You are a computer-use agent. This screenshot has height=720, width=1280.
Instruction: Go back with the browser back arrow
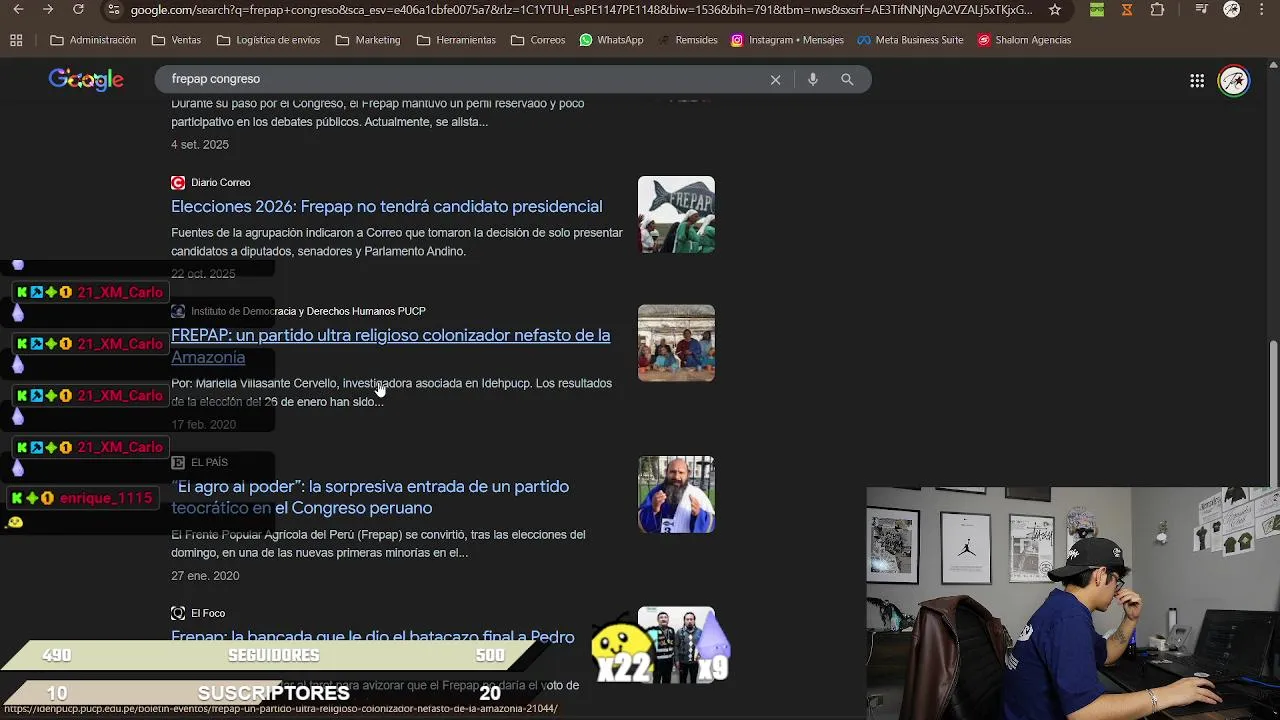18,10
